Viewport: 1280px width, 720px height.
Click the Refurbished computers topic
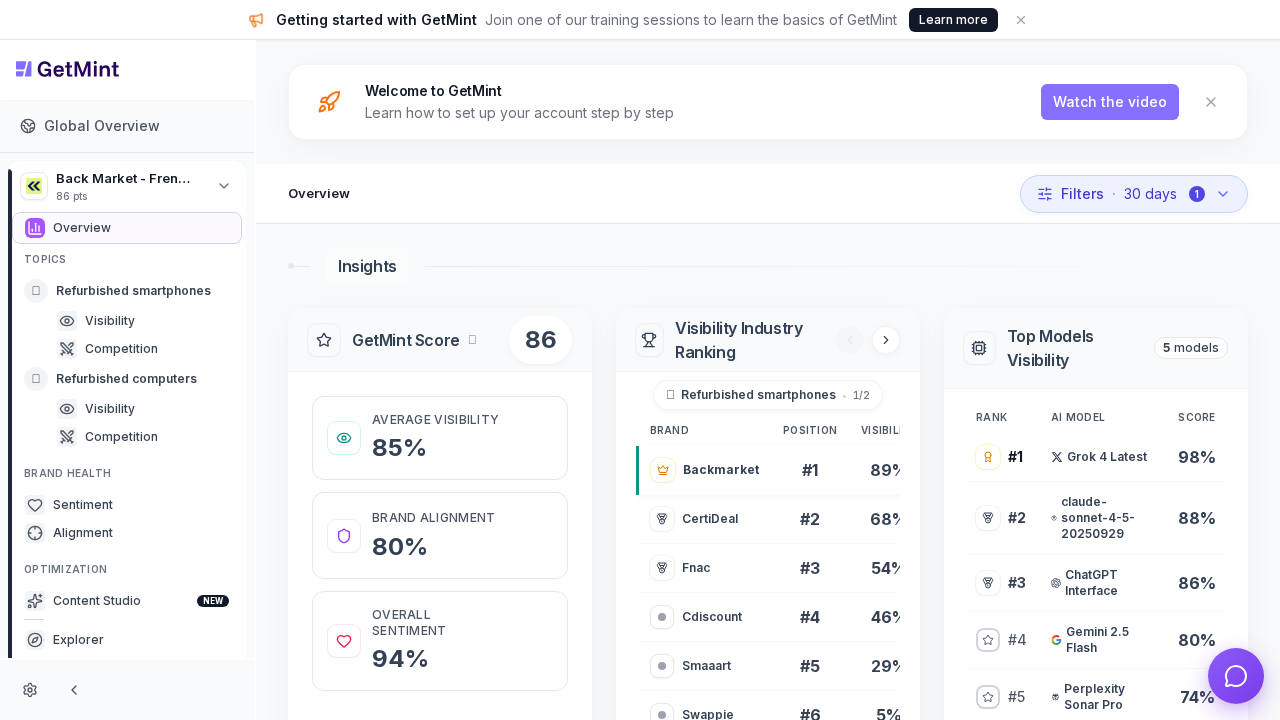click(x=126, y=379)
